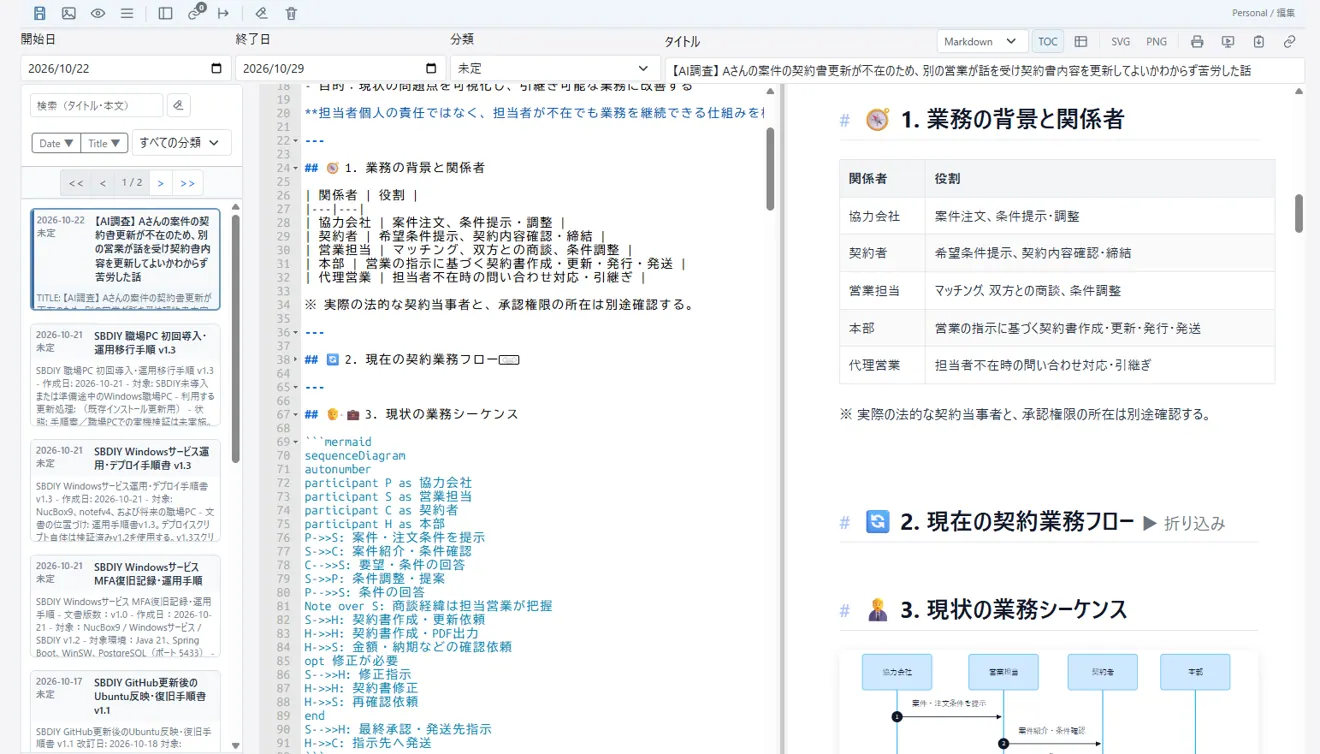1320x754 pixels.
Task: Expand 折り込み section in preview
Action: (x=1183, y=523)
